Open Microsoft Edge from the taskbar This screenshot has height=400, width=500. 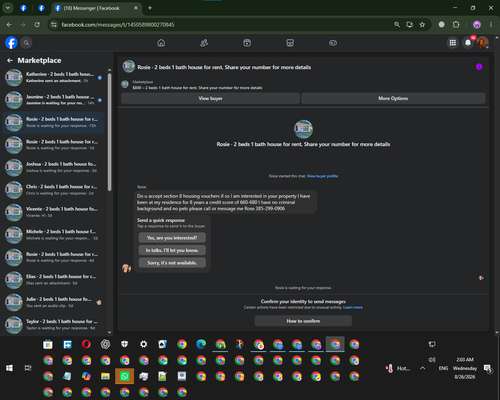(201, 344)
